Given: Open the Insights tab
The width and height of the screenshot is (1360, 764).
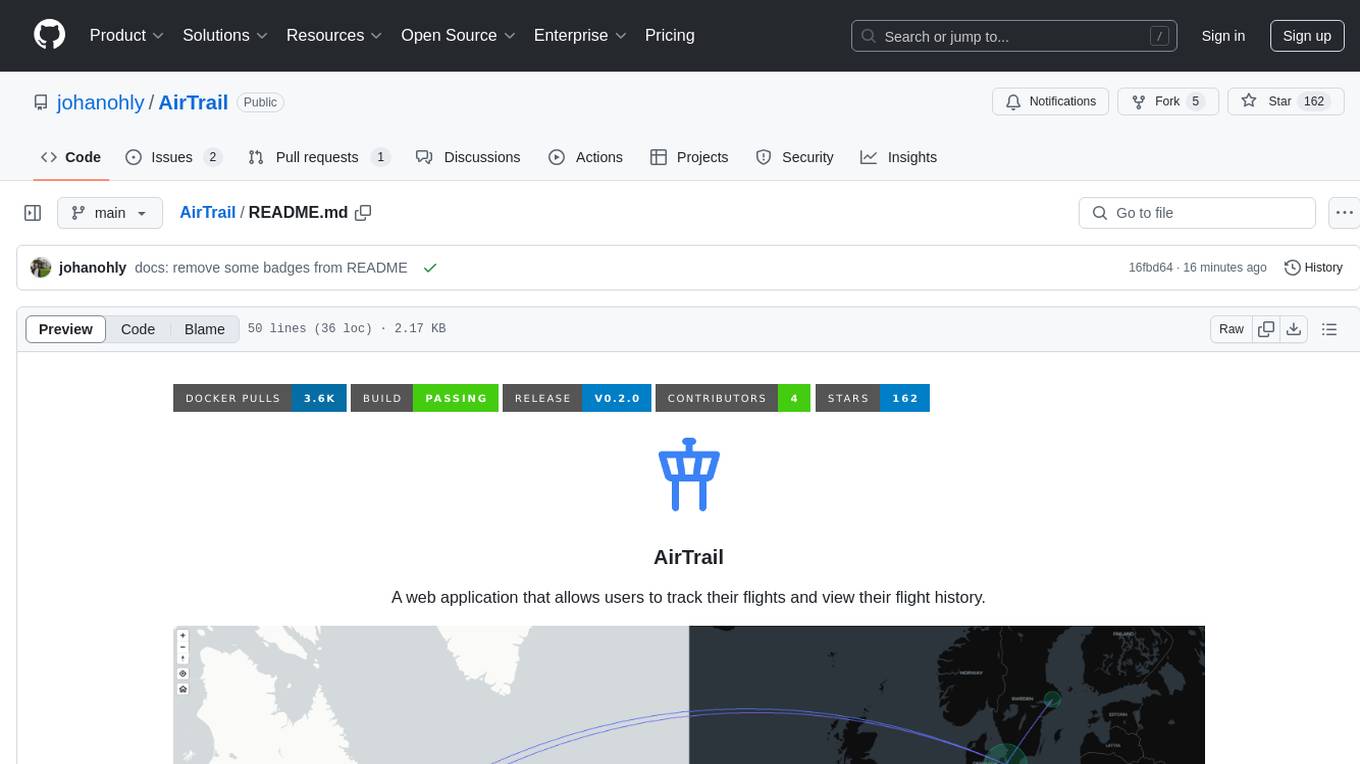Looking at the screenshot, I should coord(898,157).
